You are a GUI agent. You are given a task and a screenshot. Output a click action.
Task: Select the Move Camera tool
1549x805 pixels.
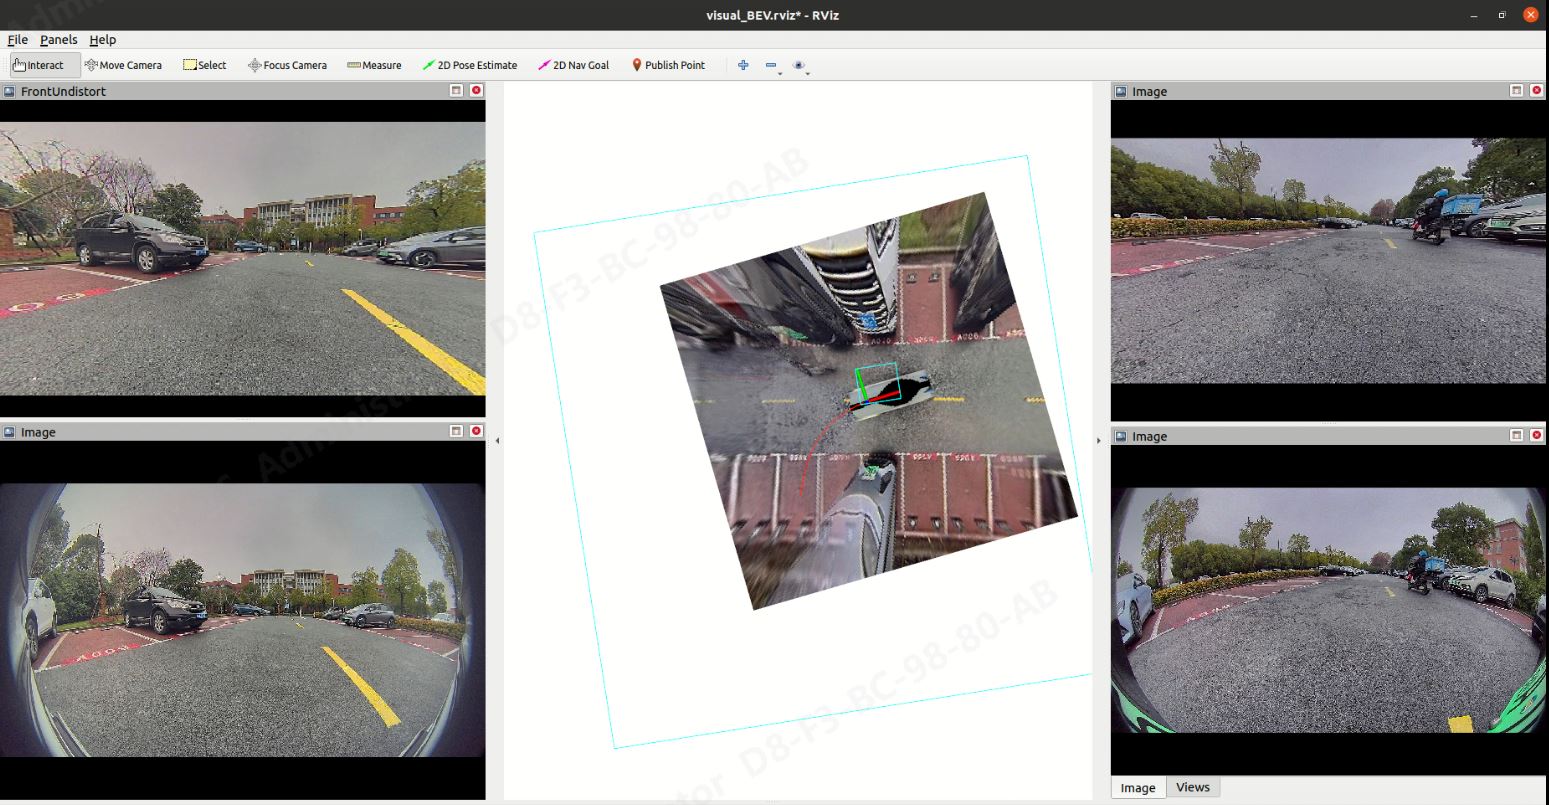pyautogui.click(x=123, y=65)
